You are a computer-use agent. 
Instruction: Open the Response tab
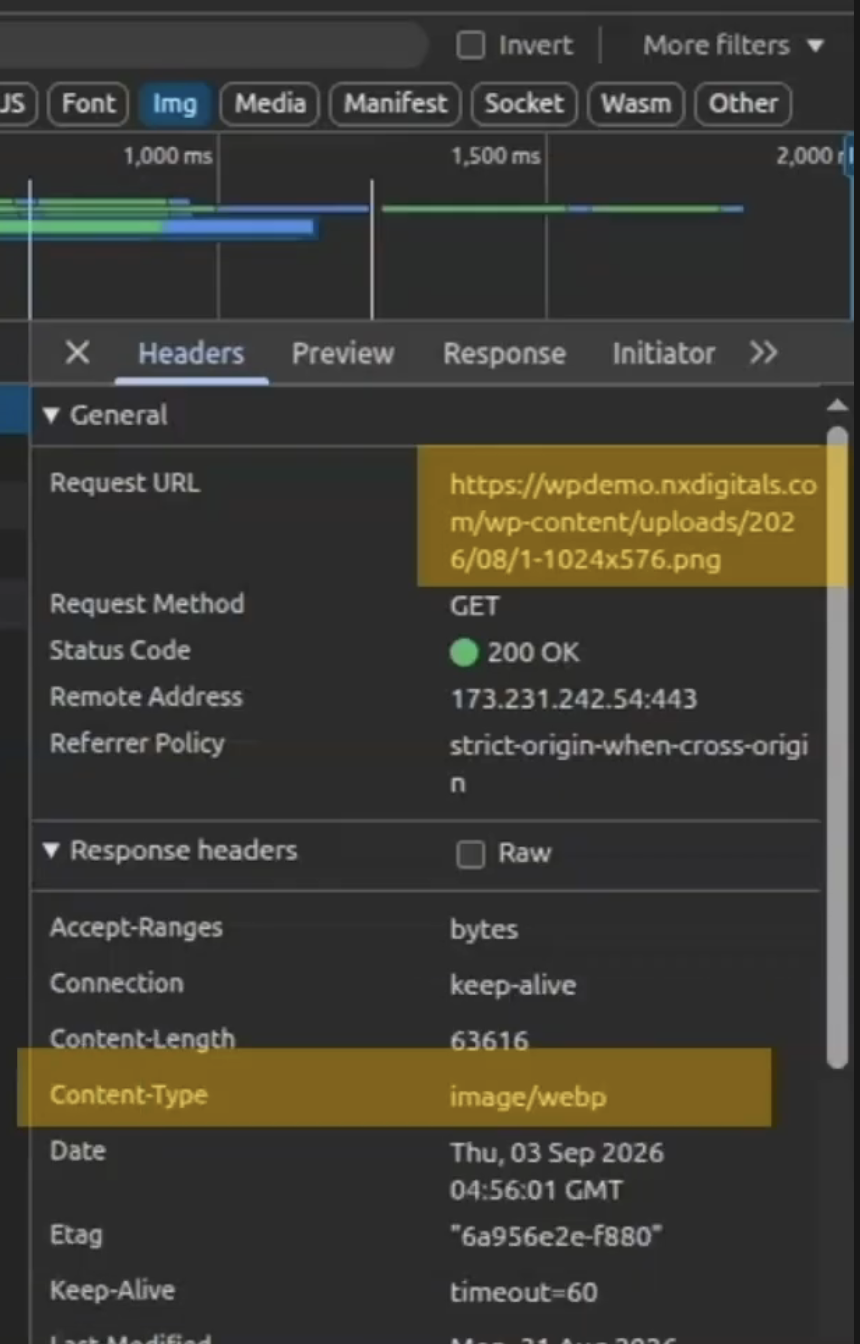pos(504,353)
